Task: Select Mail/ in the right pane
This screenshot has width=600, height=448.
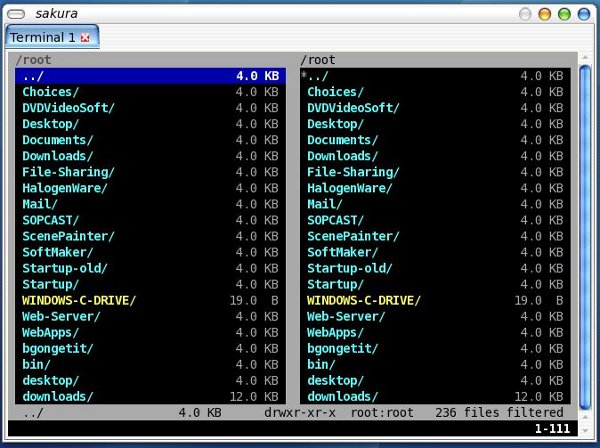Action: click(435, 204)
